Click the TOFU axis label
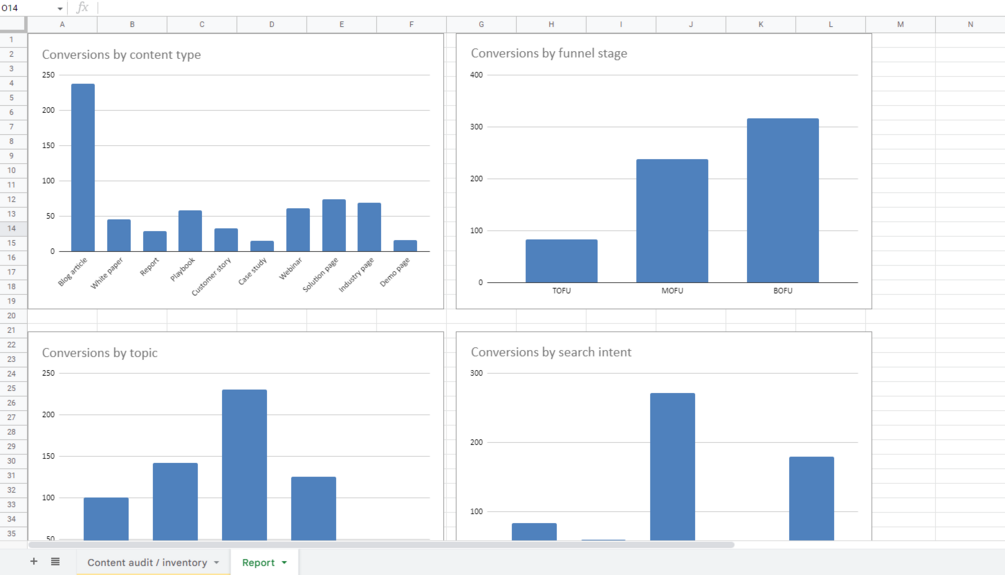 click(x=561, y=290)
